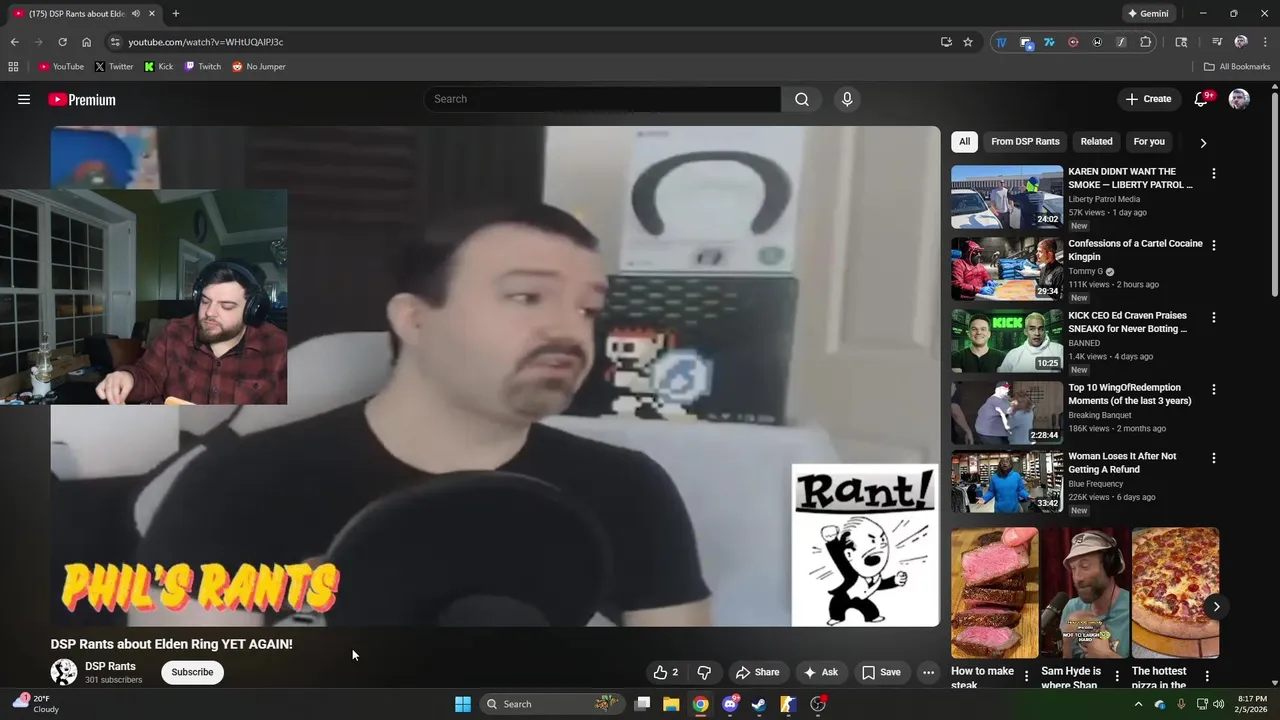Open YouTube notifications bell
Image resolution: width=1280 pixels, height=720 pixels.
[1203, 99]
